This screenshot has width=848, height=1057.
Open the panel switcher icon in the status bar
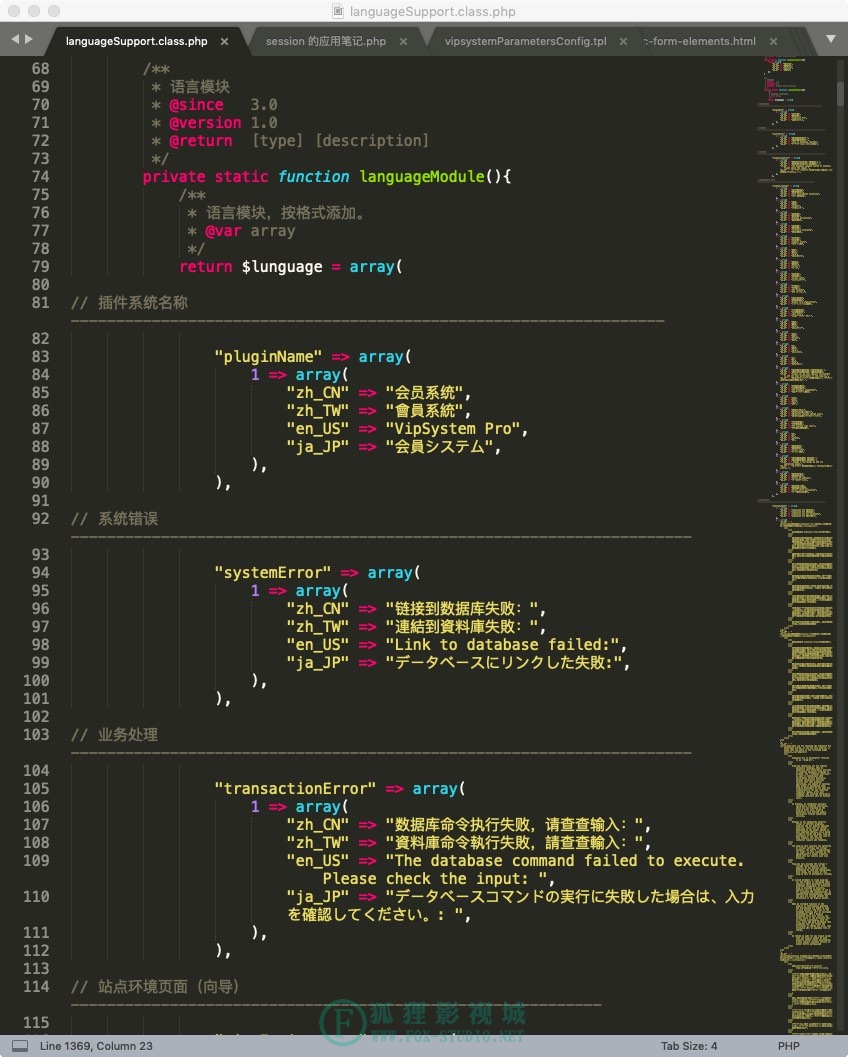point(20,1046)
